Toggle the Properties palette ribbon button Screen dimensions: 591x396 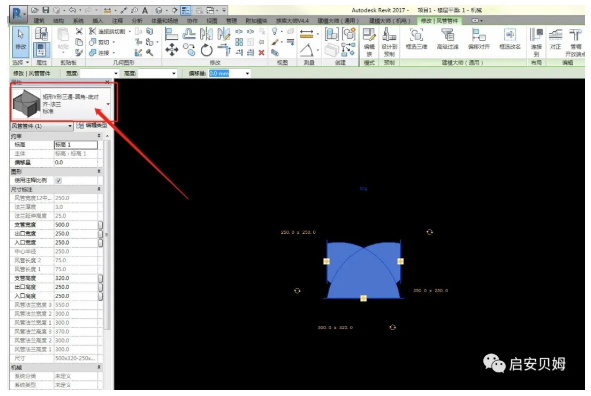click(41, 50)
